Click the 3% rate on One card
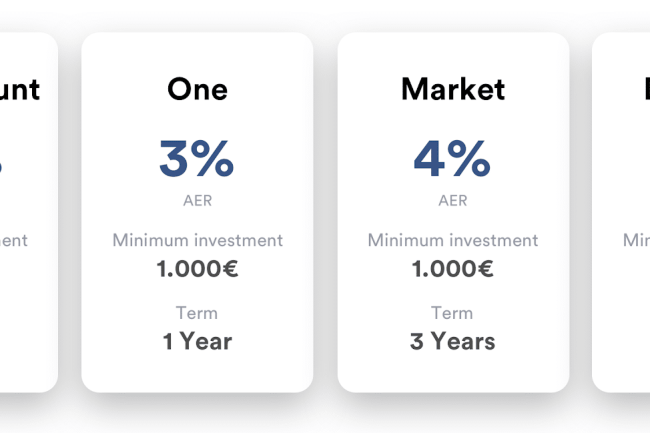650x433 pixels. [197, 158]
